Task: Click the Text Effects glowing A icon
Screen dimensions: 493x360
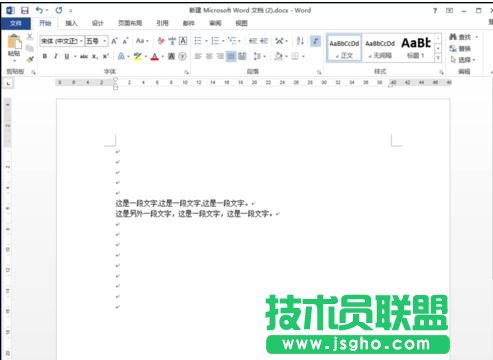Action: coord(121,56)
